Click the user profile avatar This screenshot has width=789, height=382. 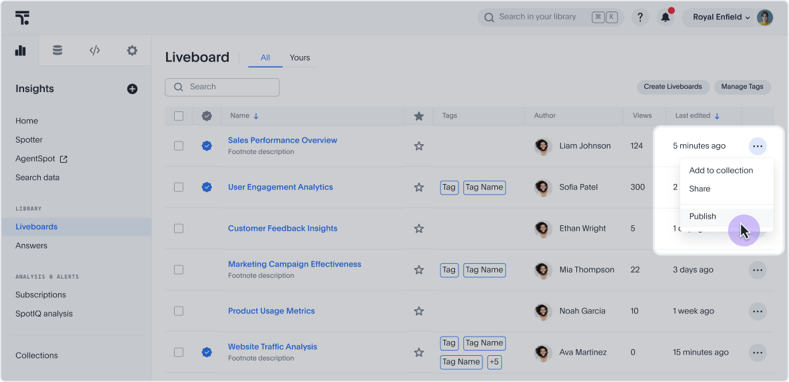(765, 18)
